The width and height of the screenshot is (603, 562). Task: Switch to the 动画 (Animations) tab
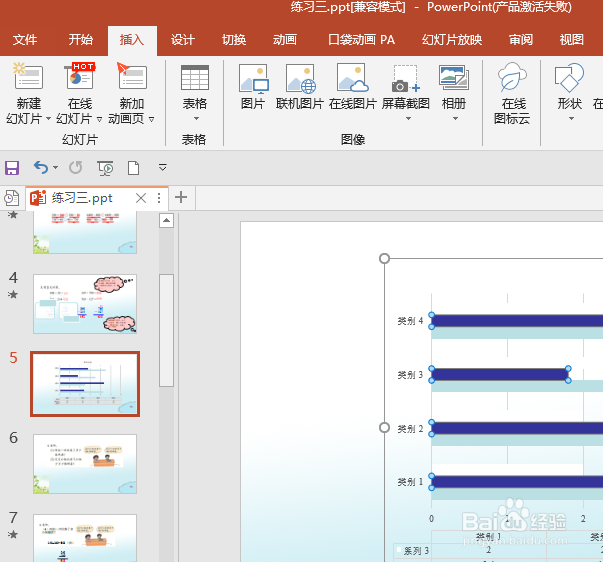285,40
